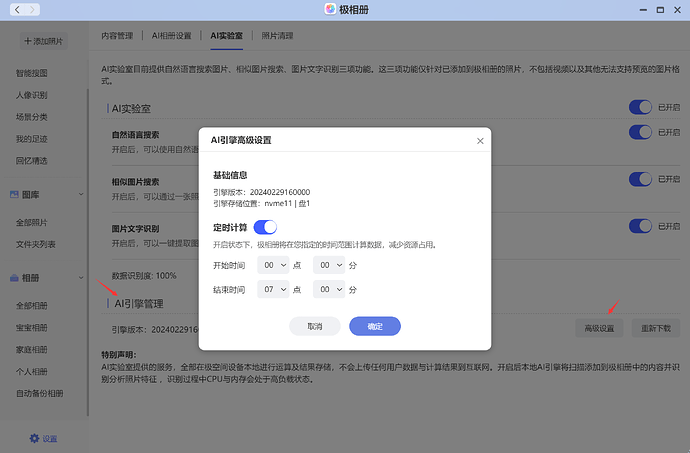Collapse the 图库 sidebar section

(81, 194)
